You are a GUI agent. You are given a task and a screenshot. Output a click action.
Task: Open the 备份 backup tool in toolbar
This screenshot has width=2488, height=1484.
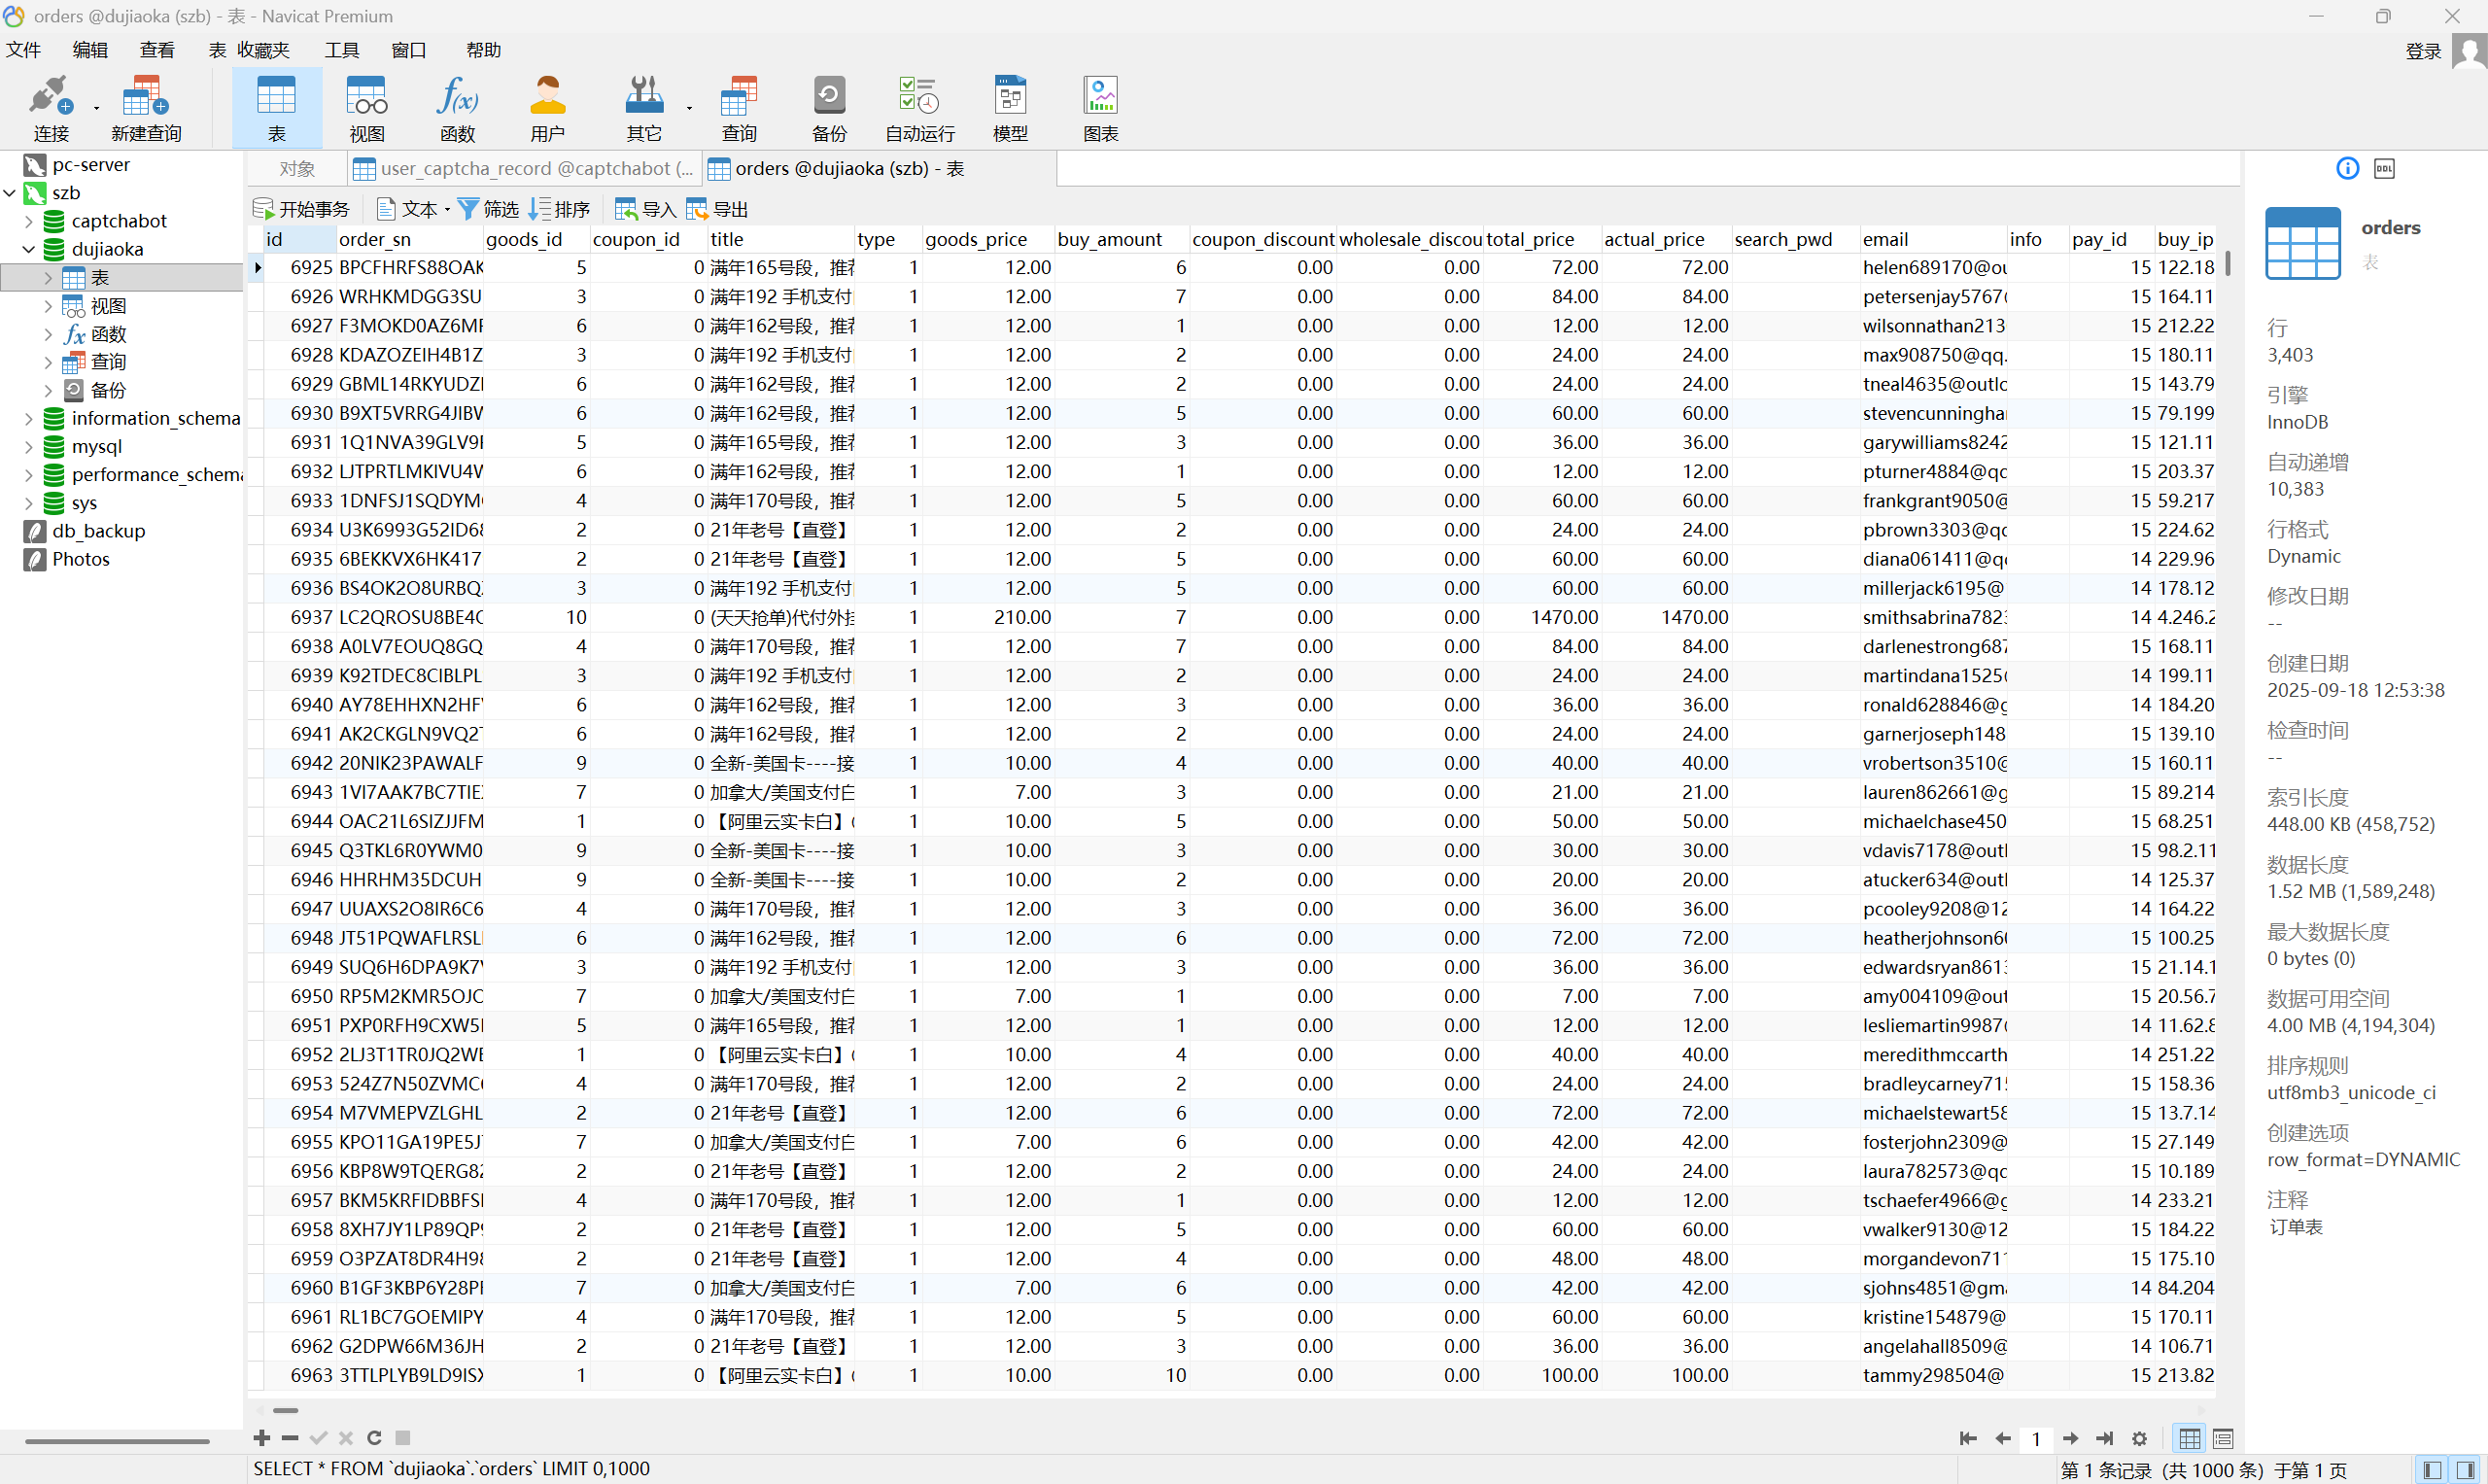coord(828,107)
